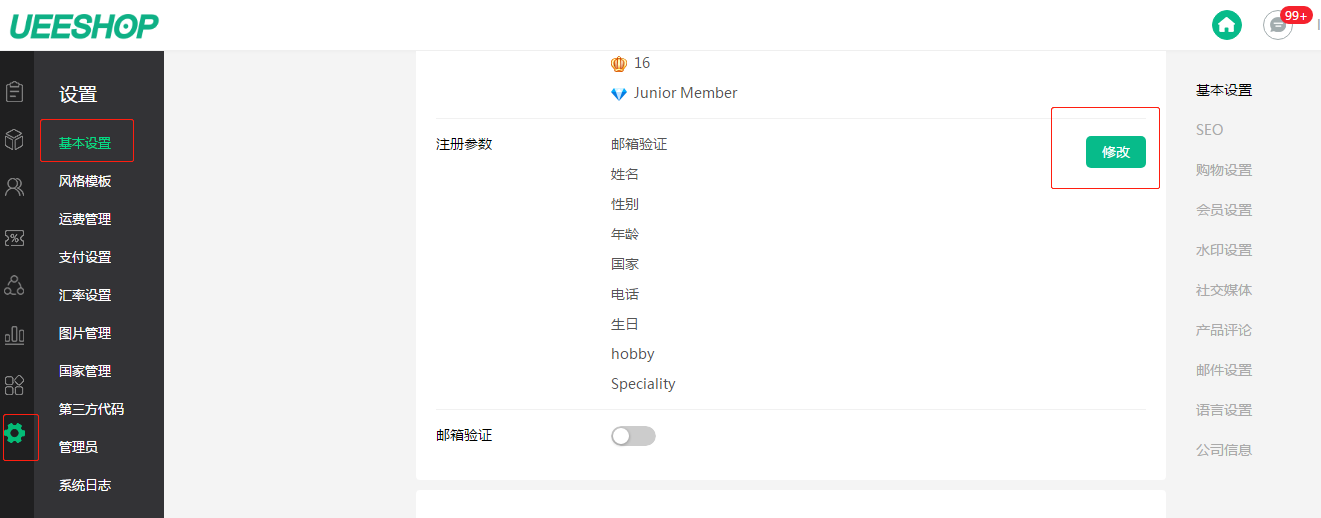Click the green settings gear icon

coord(15,433)
